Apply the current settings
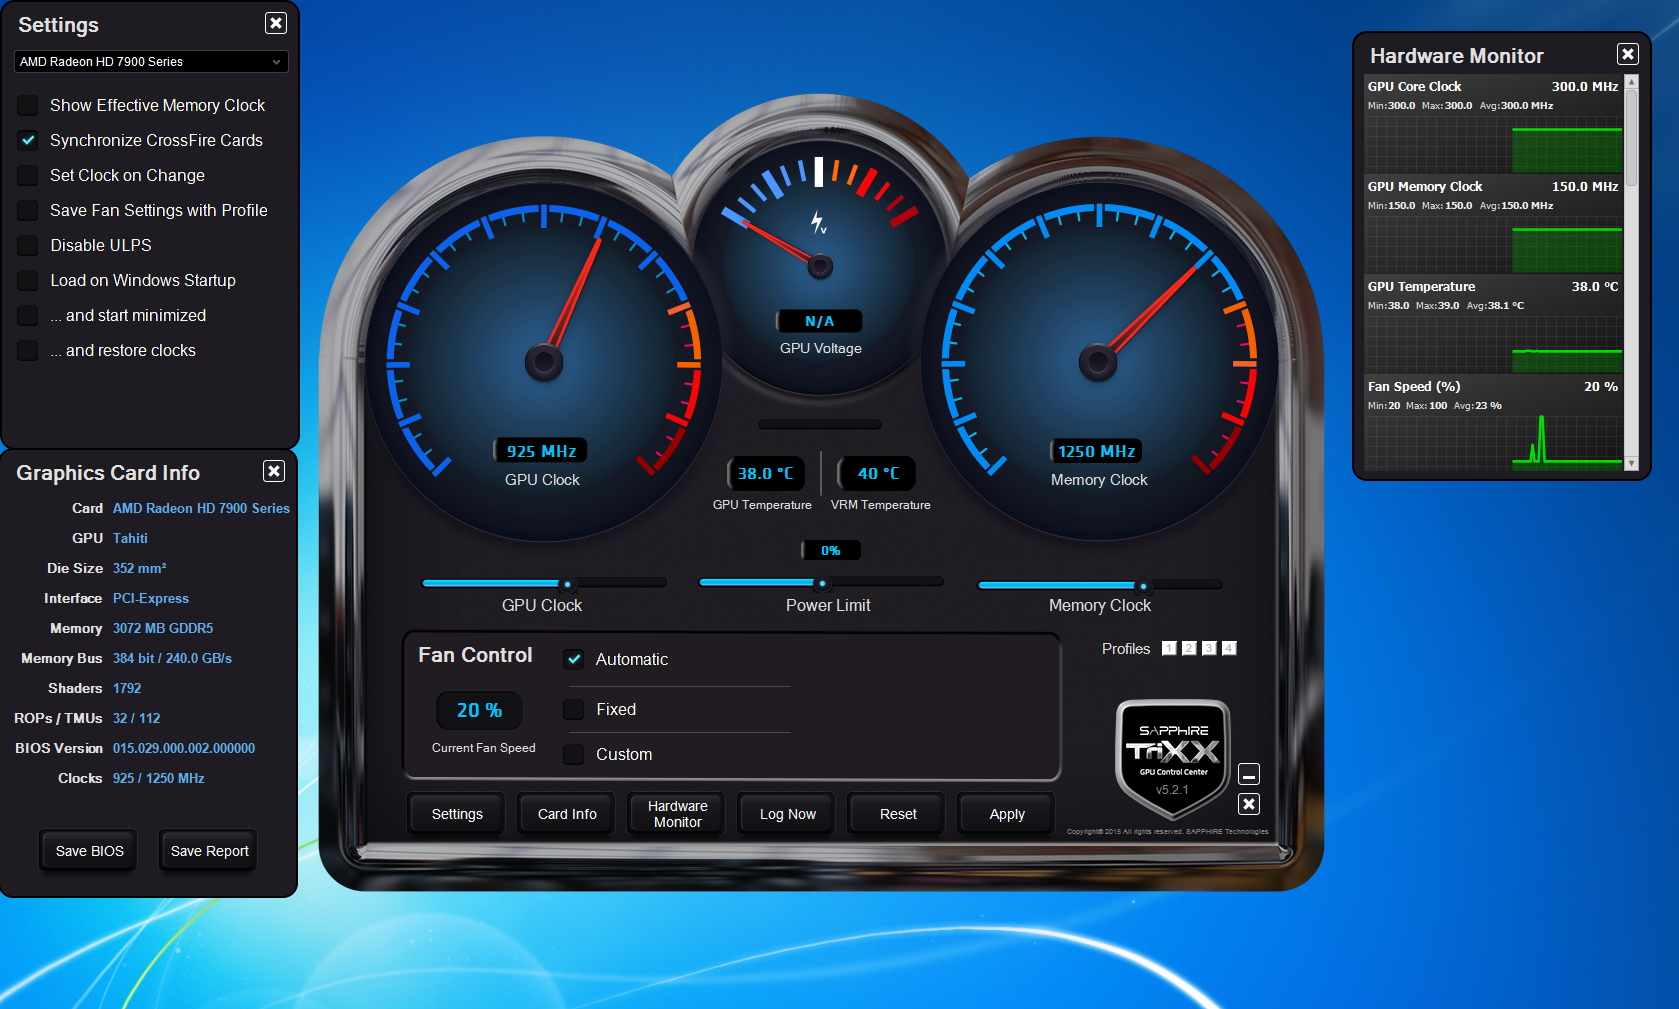 [1007, 814]
